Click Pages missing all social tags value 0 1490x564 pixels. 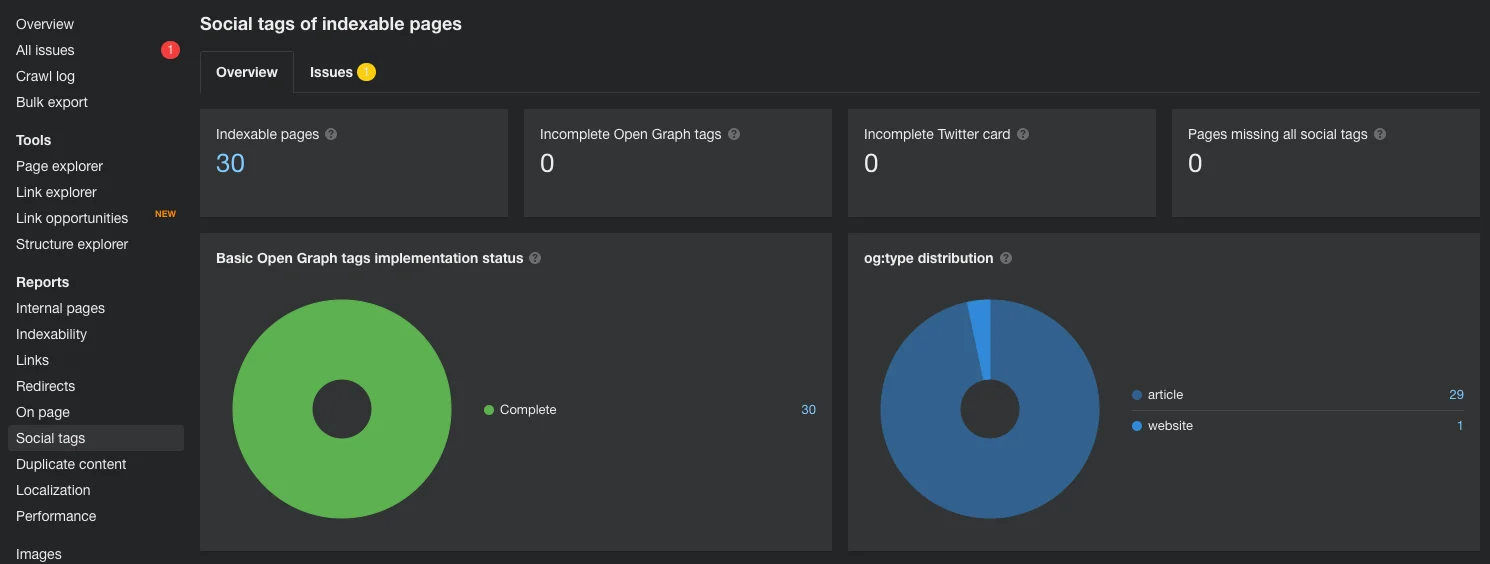[1195, 163]
